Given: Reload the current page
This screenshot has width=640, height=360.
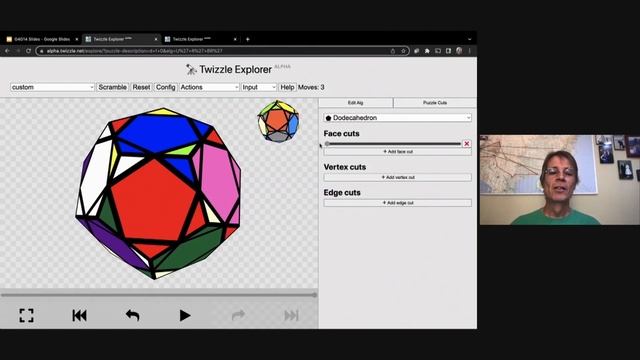Looking at the screenshot, I should point(28,51).
